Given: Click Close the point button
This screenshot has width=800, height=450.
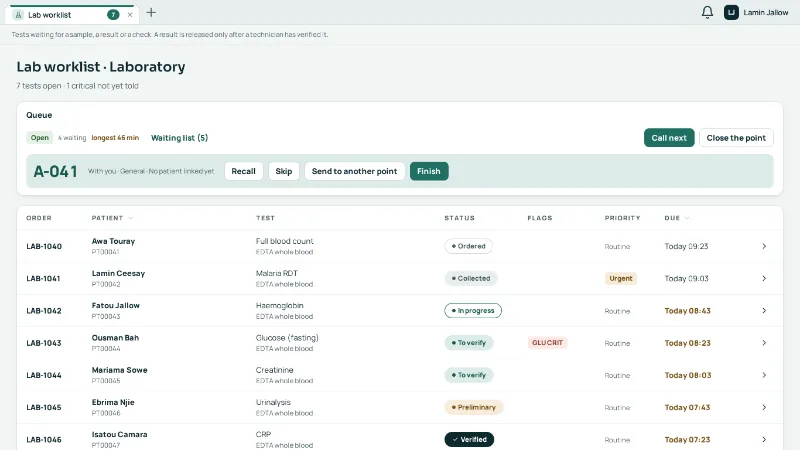Looking at the screenshot, I should (736, 138).
